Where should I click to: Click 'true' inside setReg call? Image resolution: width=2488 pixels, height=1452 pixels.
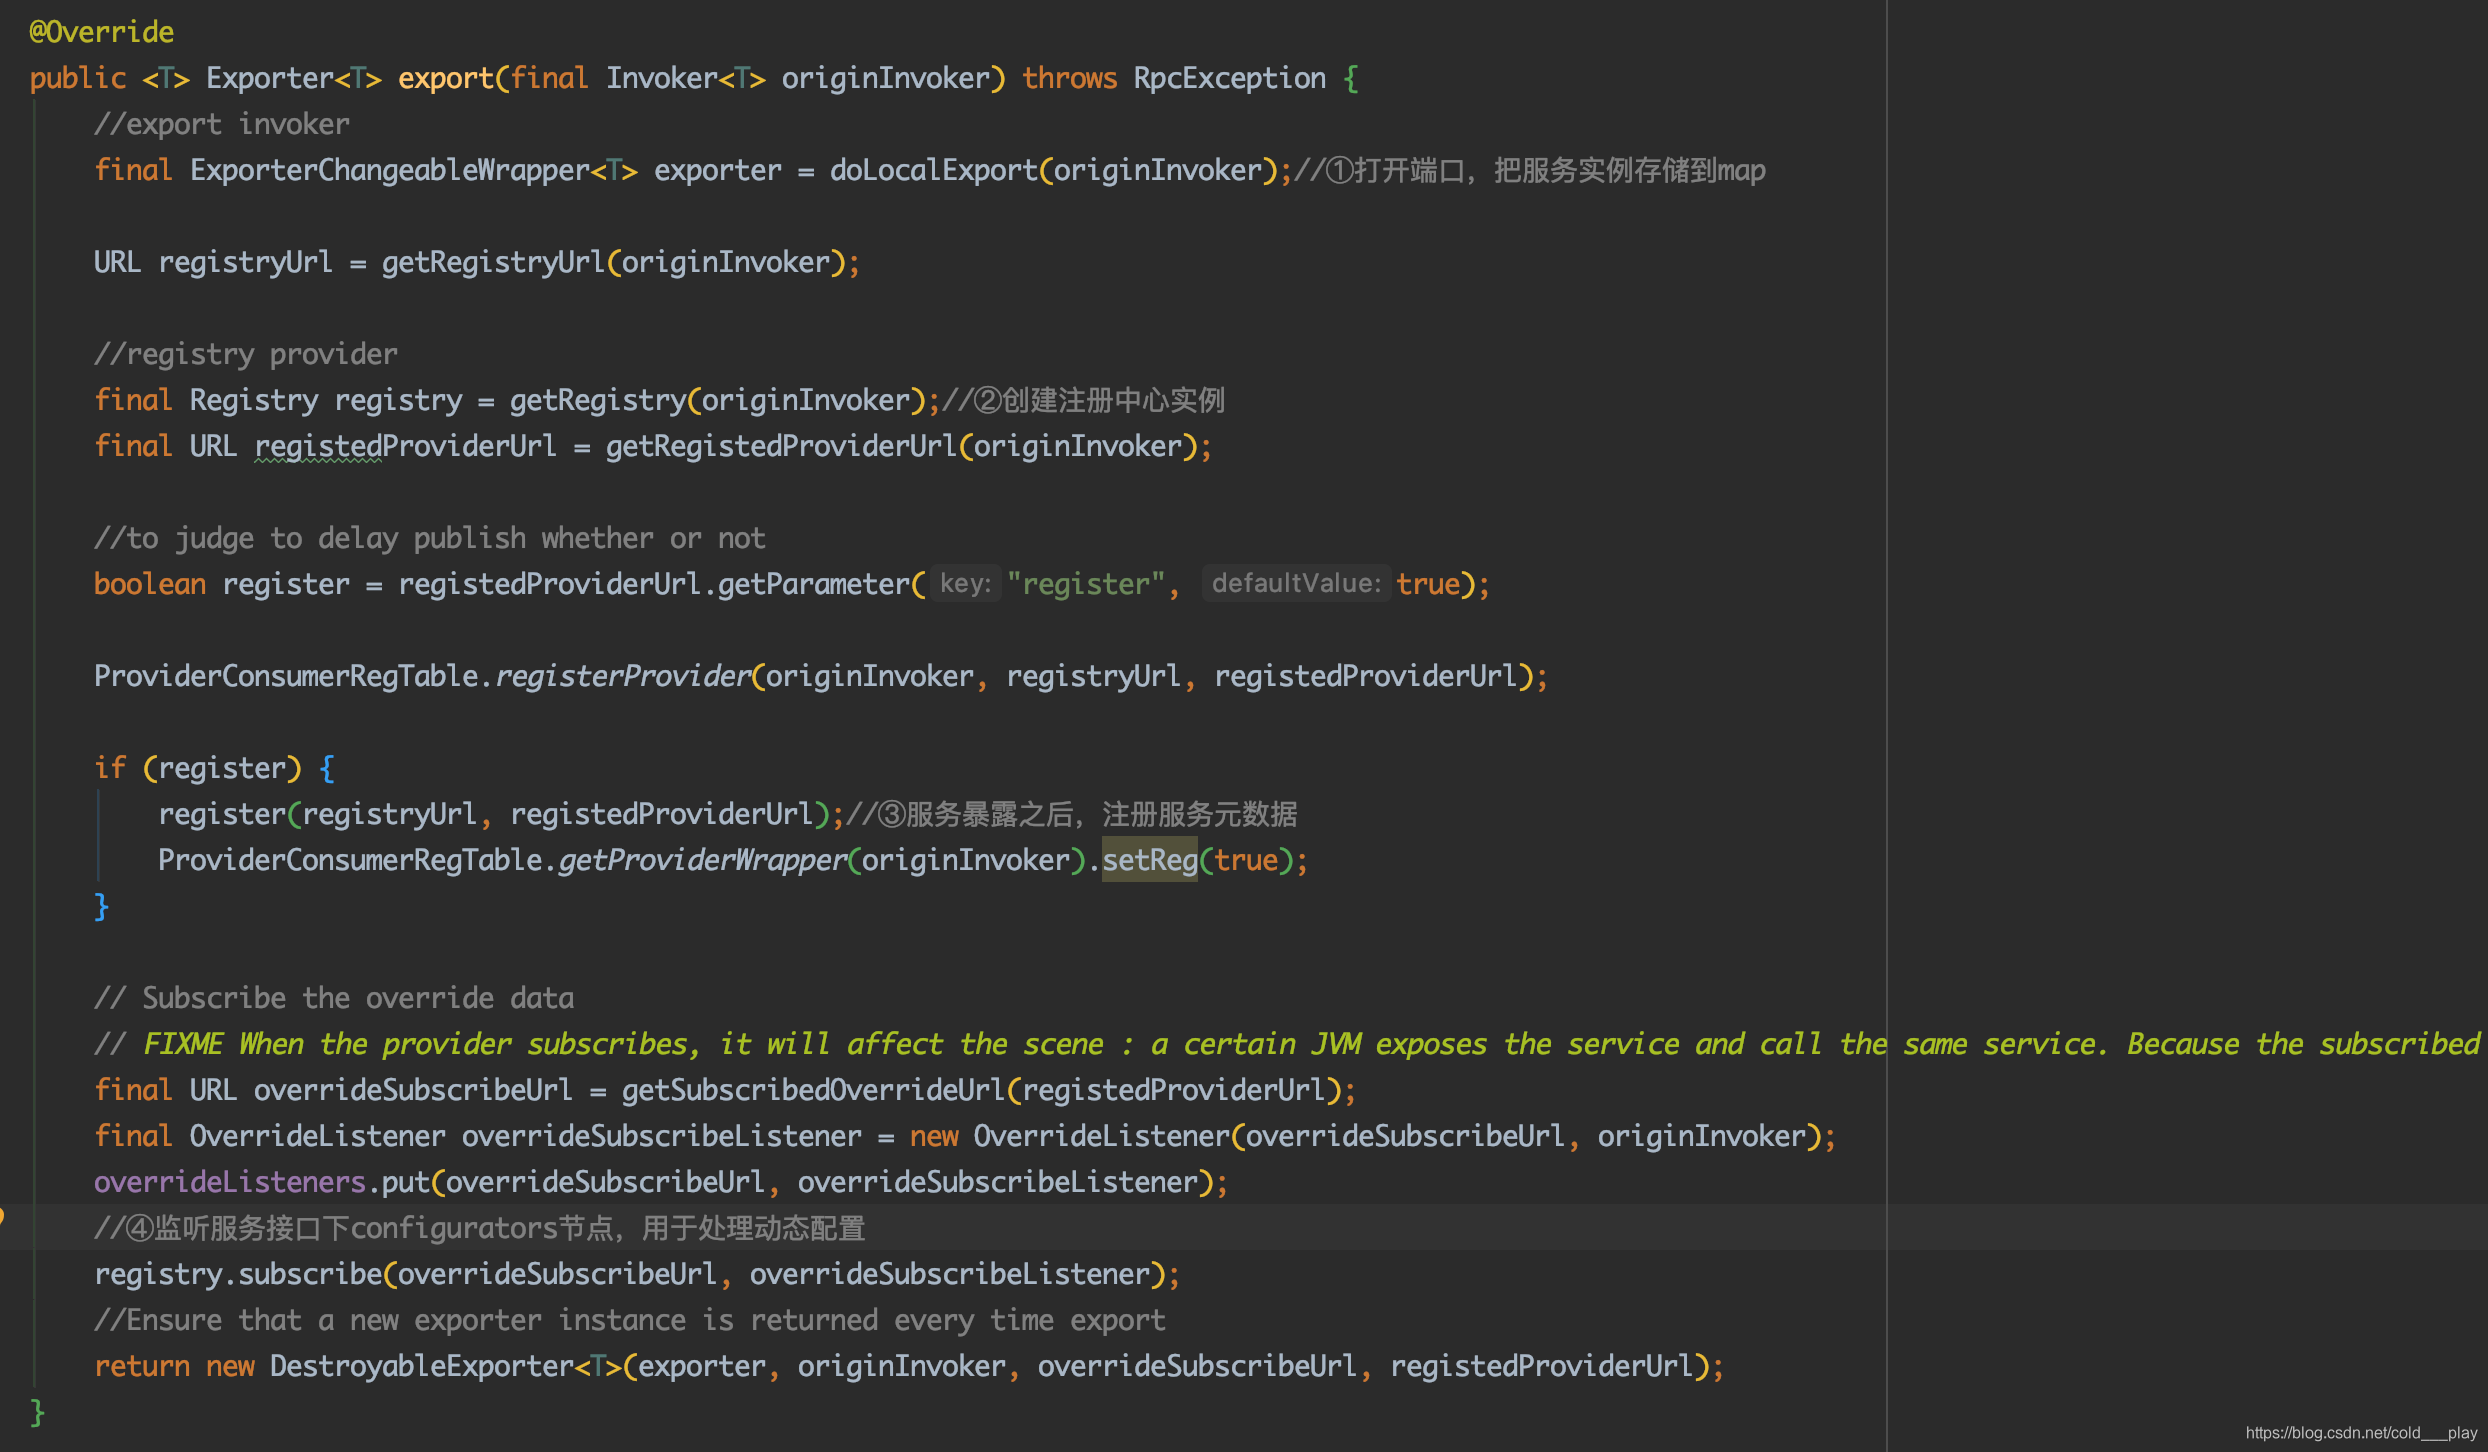point(1246,860)
